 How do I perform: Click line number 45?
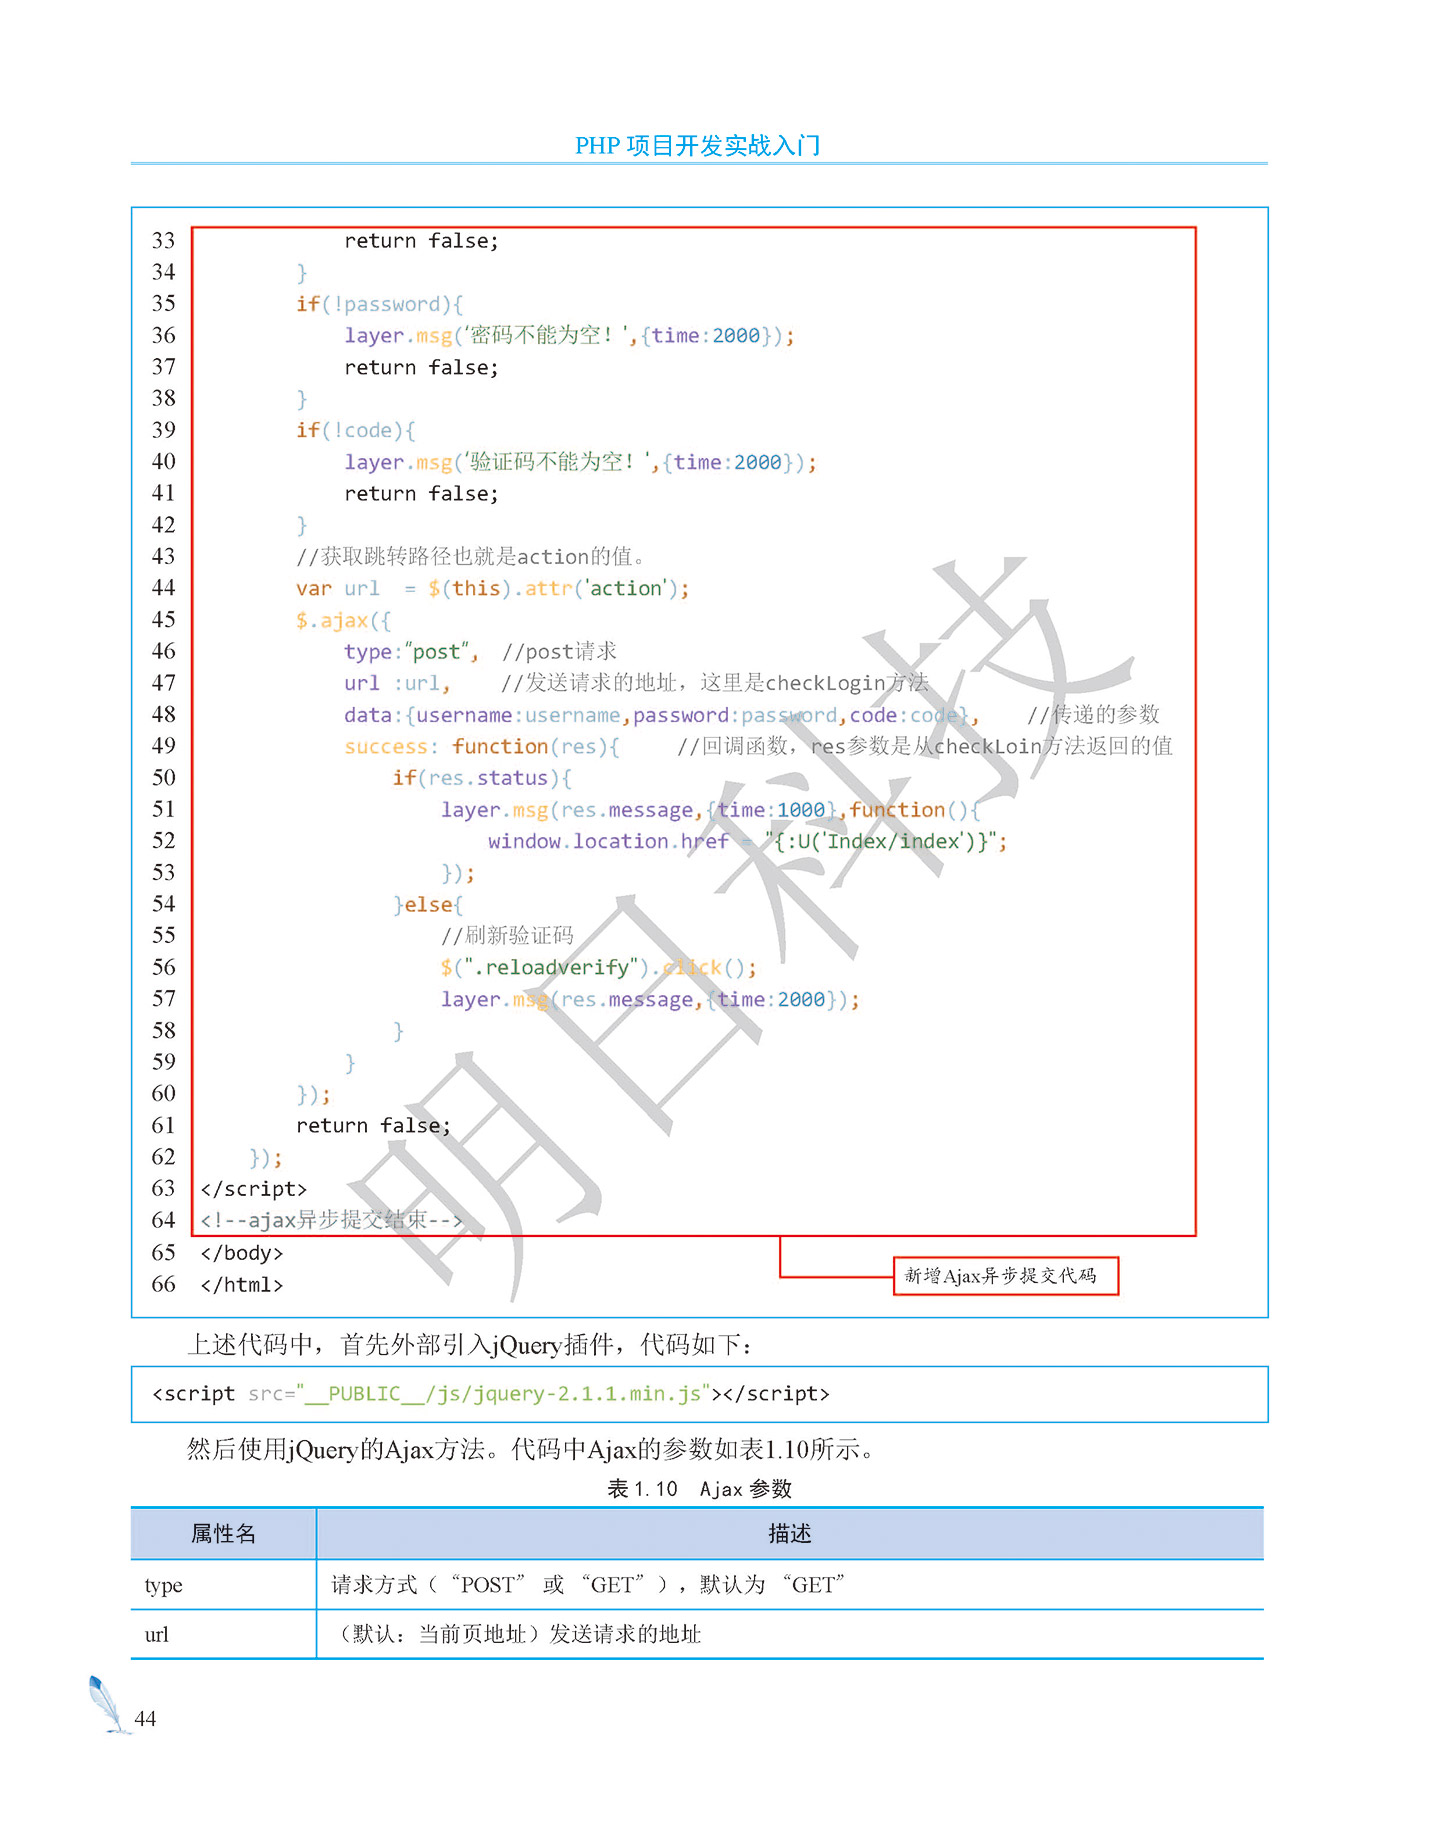[x=163, y=620]
